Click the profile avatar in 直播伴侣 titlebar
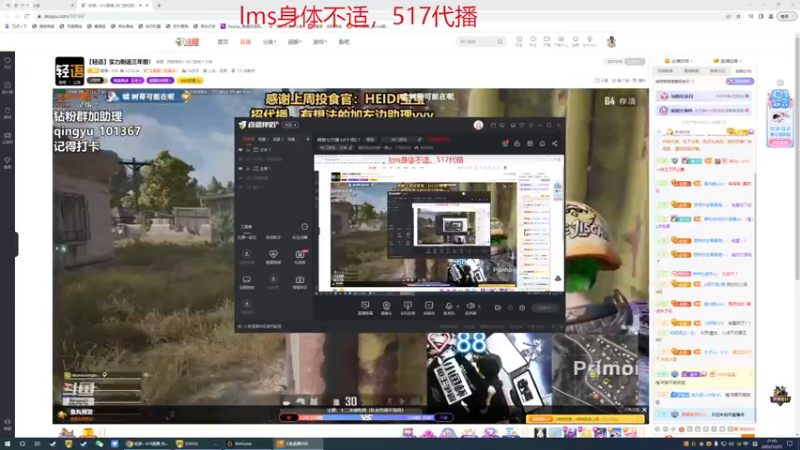800x450 pixels. click(x=478, y=125)
